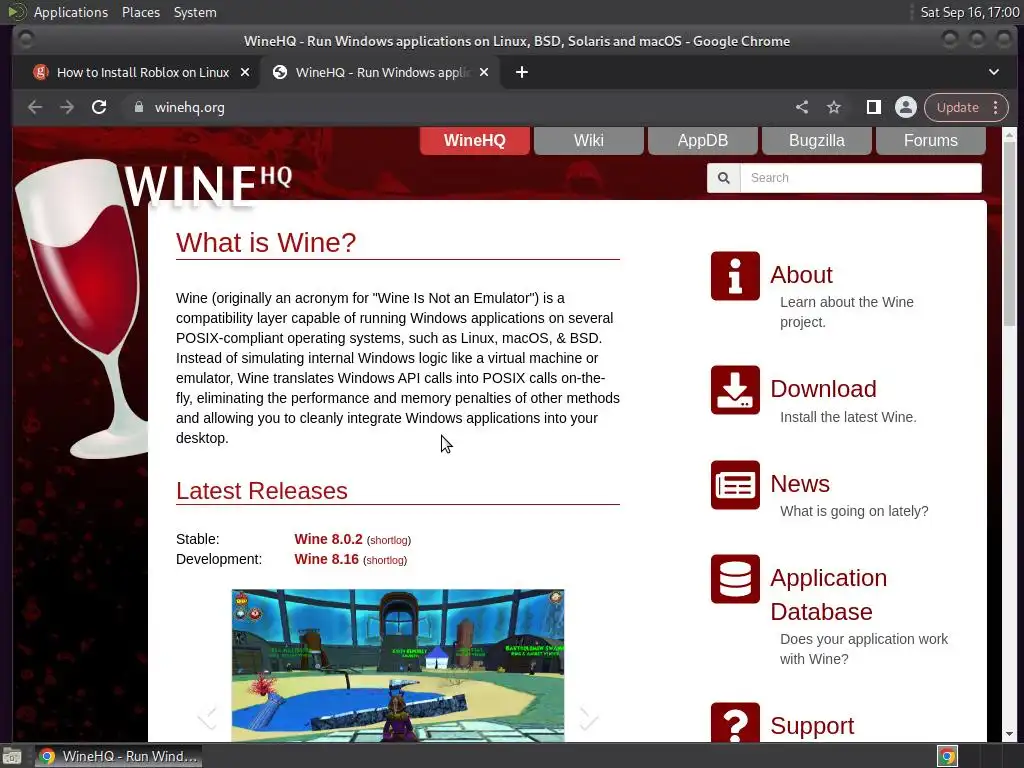Open the Wine 8.16 development release link

point(327,559)
